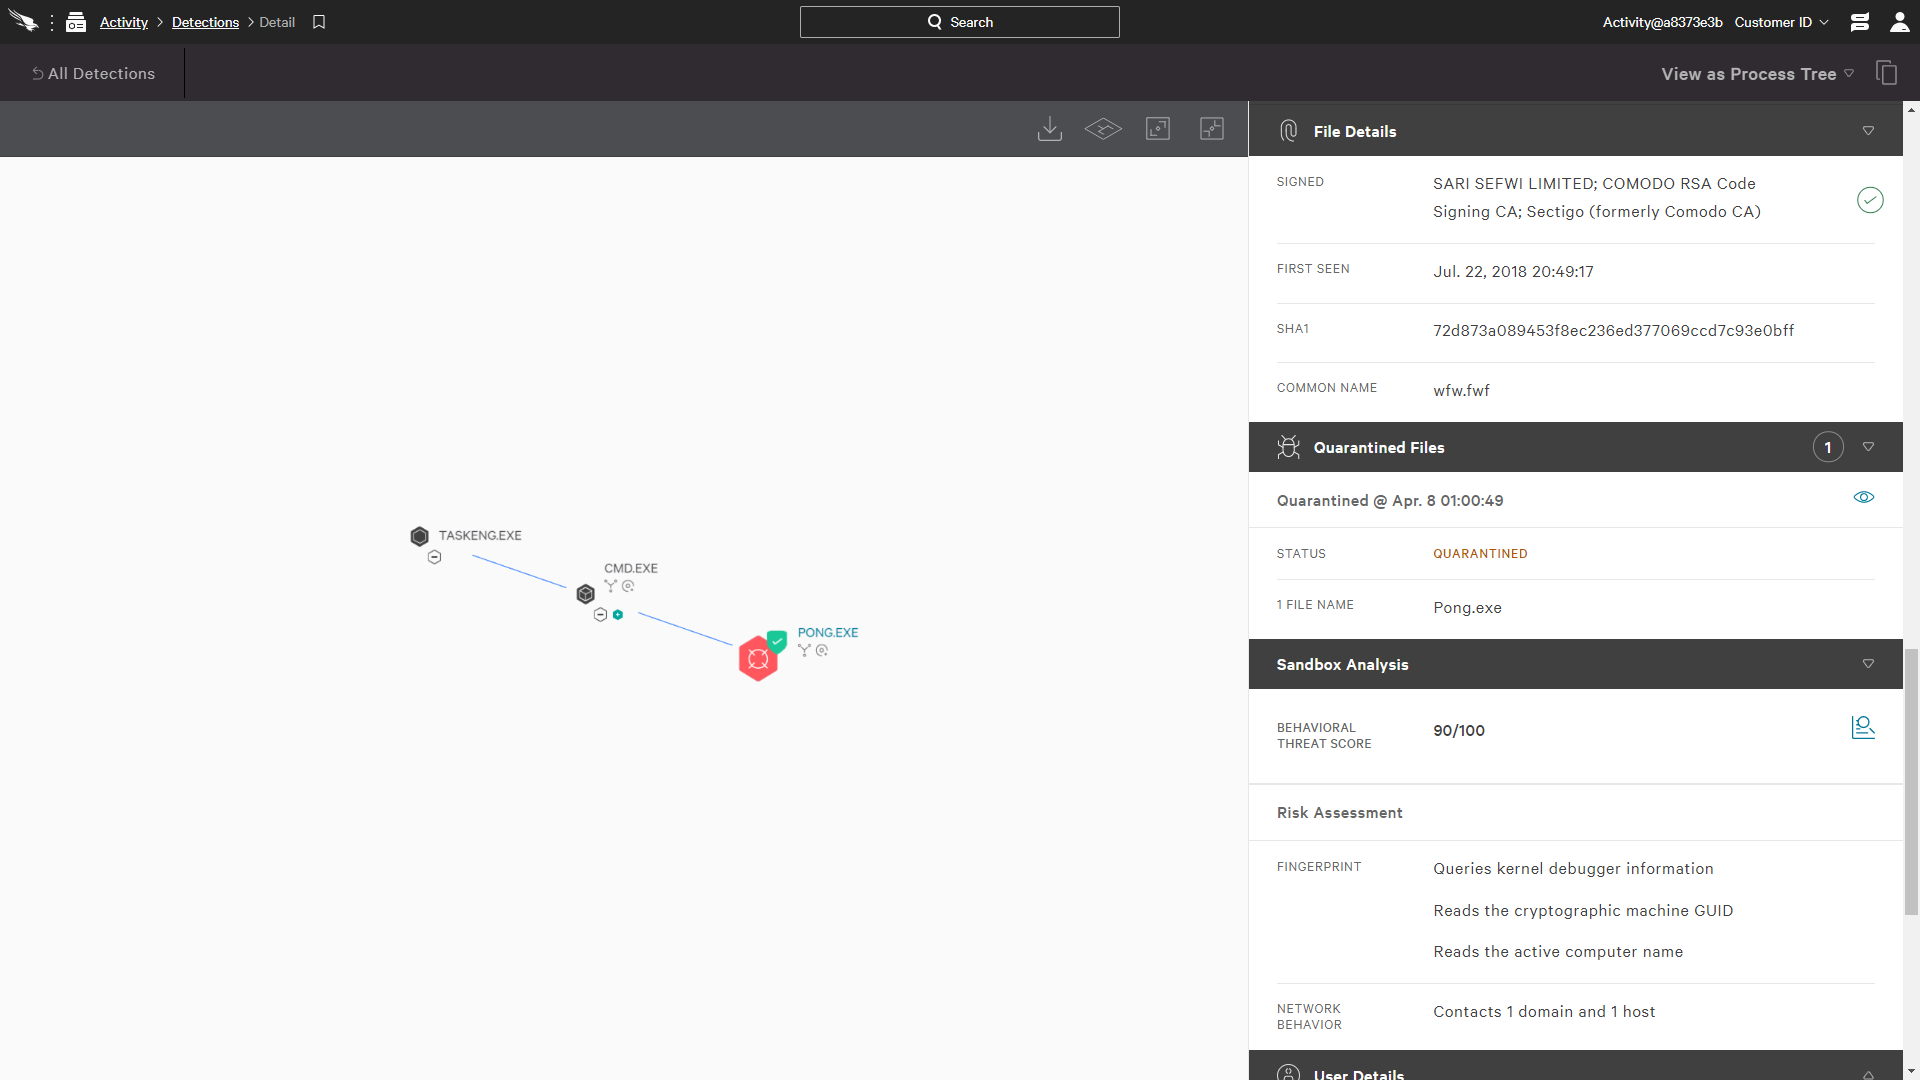The width and height of the screenshot is (1920, 1080).
Task: Click the scrollbar up arrow
Action: (x=1911, y=109)
